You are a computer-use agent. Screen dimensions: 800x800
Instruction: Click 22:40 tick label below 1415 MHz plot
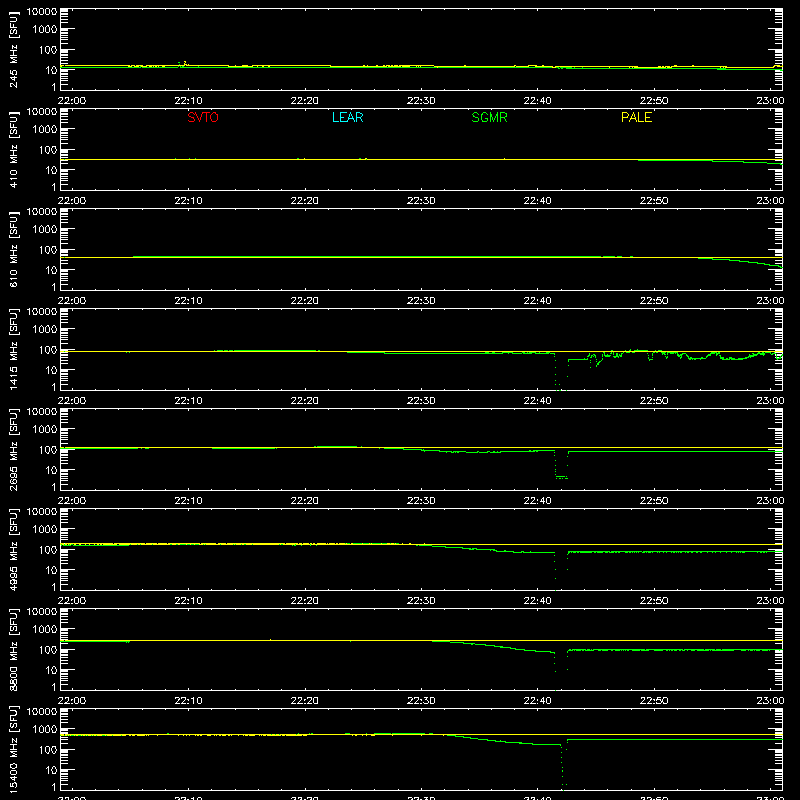[x=537, y=401]
